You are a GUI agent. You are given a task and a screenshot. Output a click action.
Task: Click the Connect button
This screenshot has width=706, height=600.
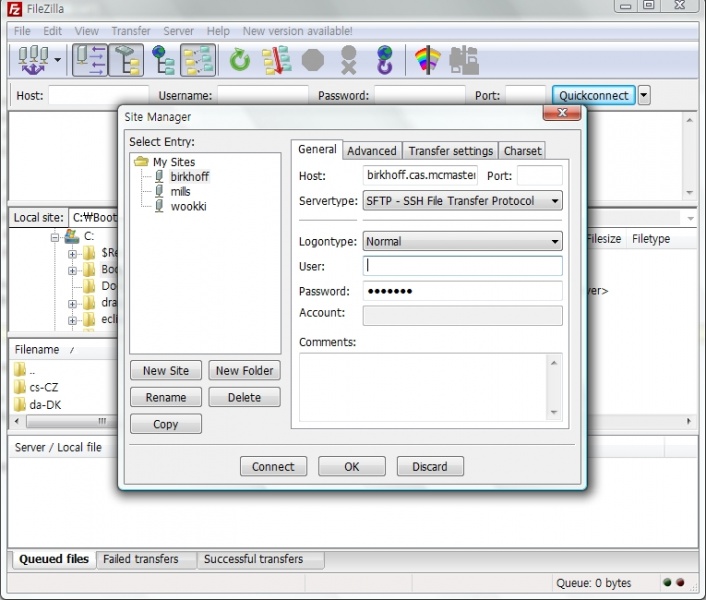point(273,466)
